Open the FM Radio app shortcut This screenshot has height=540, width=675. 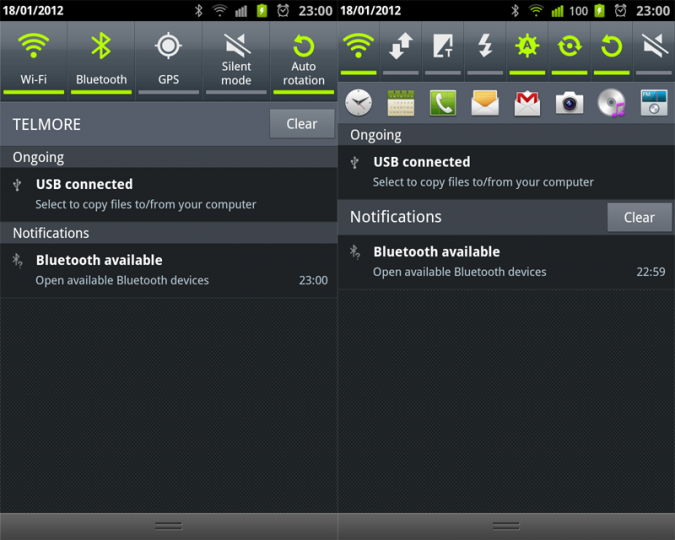(x=654, y=103)
